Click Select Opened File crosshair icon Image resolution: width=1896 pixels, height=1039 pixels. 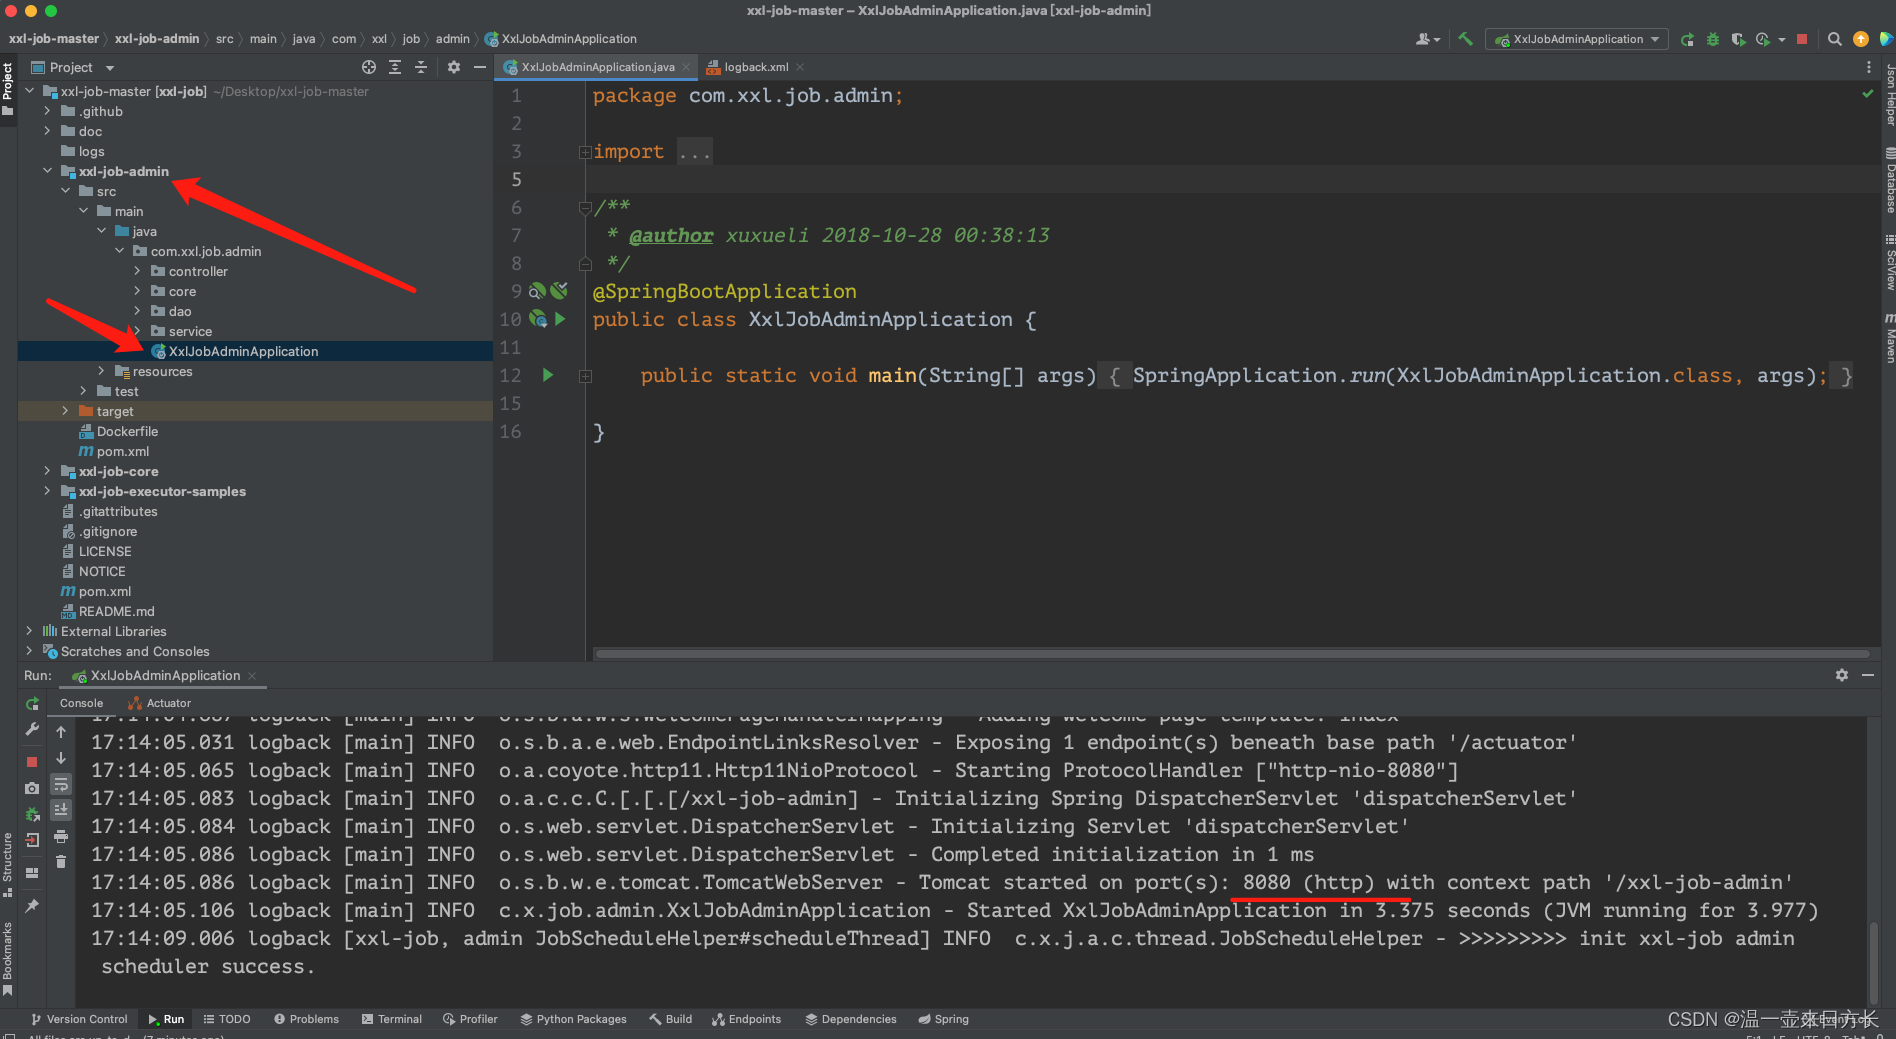point(369,67)
